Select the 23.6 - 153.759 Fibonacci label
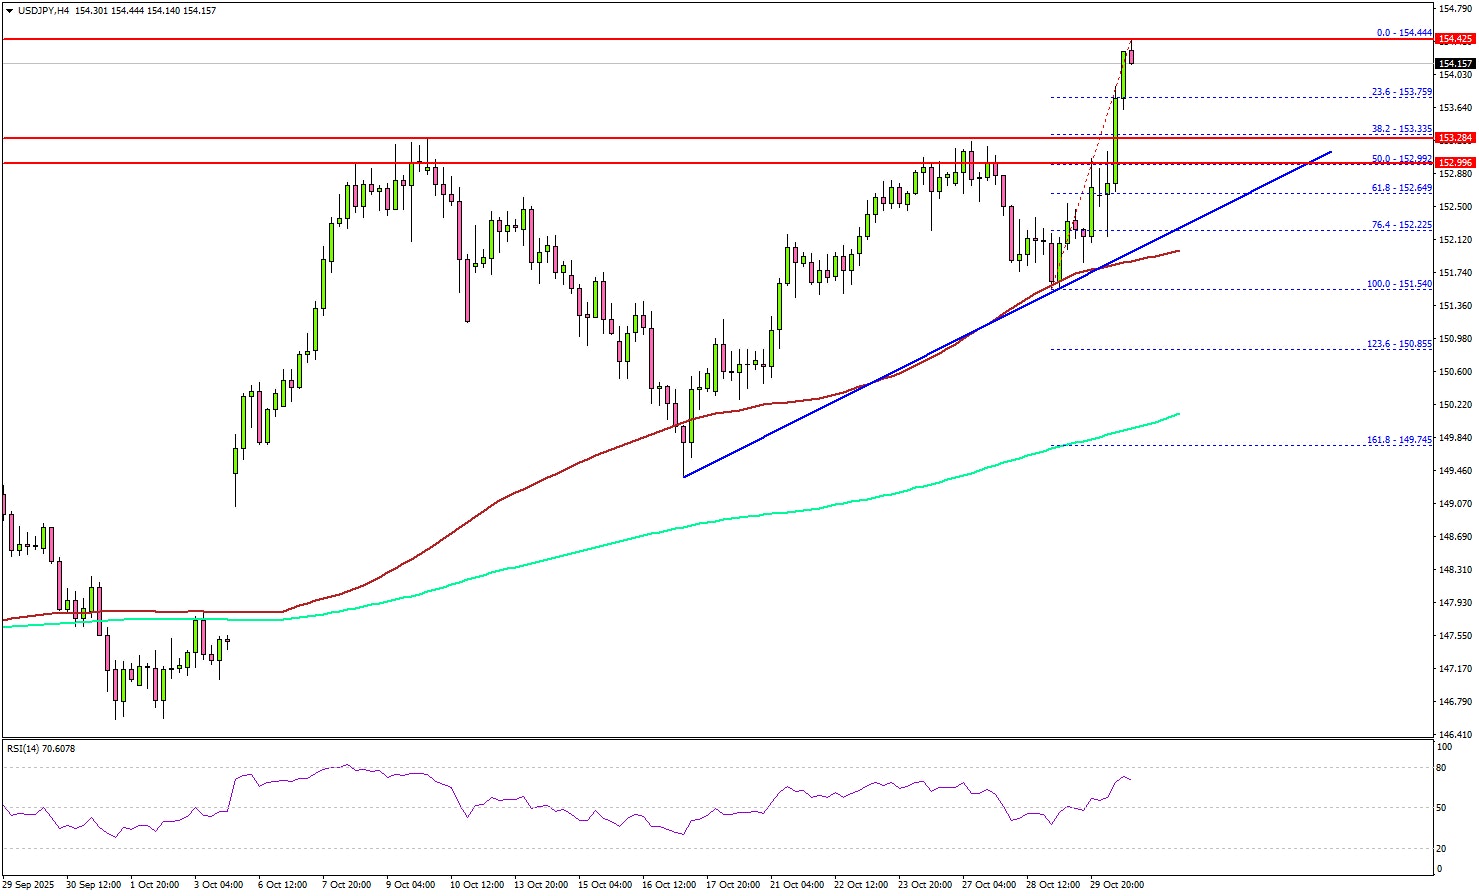This screenshot has height=896, width=1479. pos(1401,92)
